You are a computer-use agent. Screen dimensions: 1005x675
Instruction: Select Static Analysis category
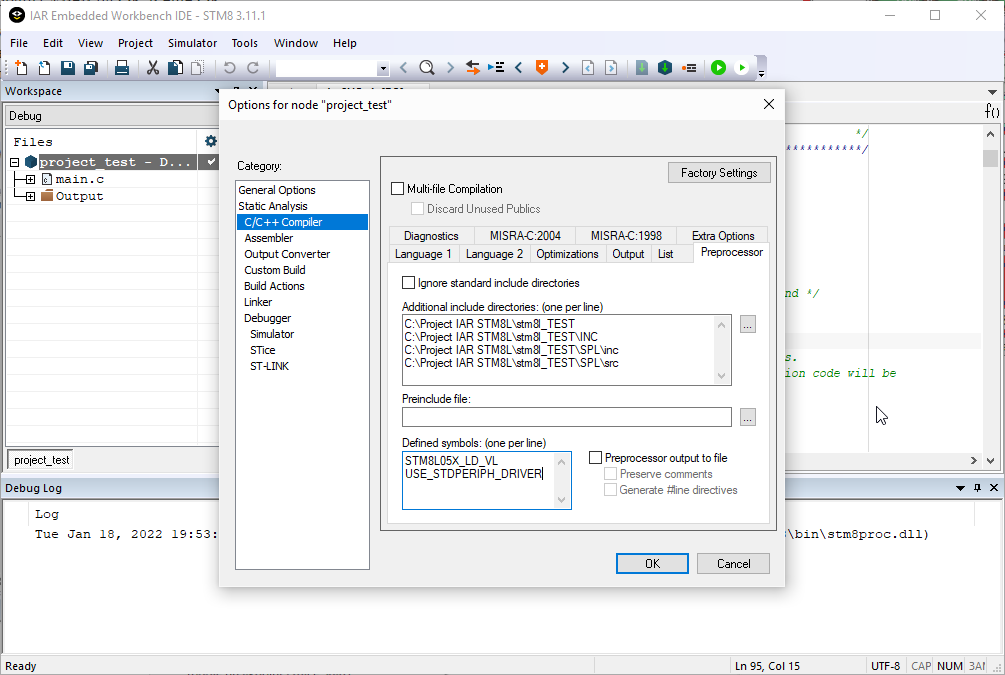273,206
